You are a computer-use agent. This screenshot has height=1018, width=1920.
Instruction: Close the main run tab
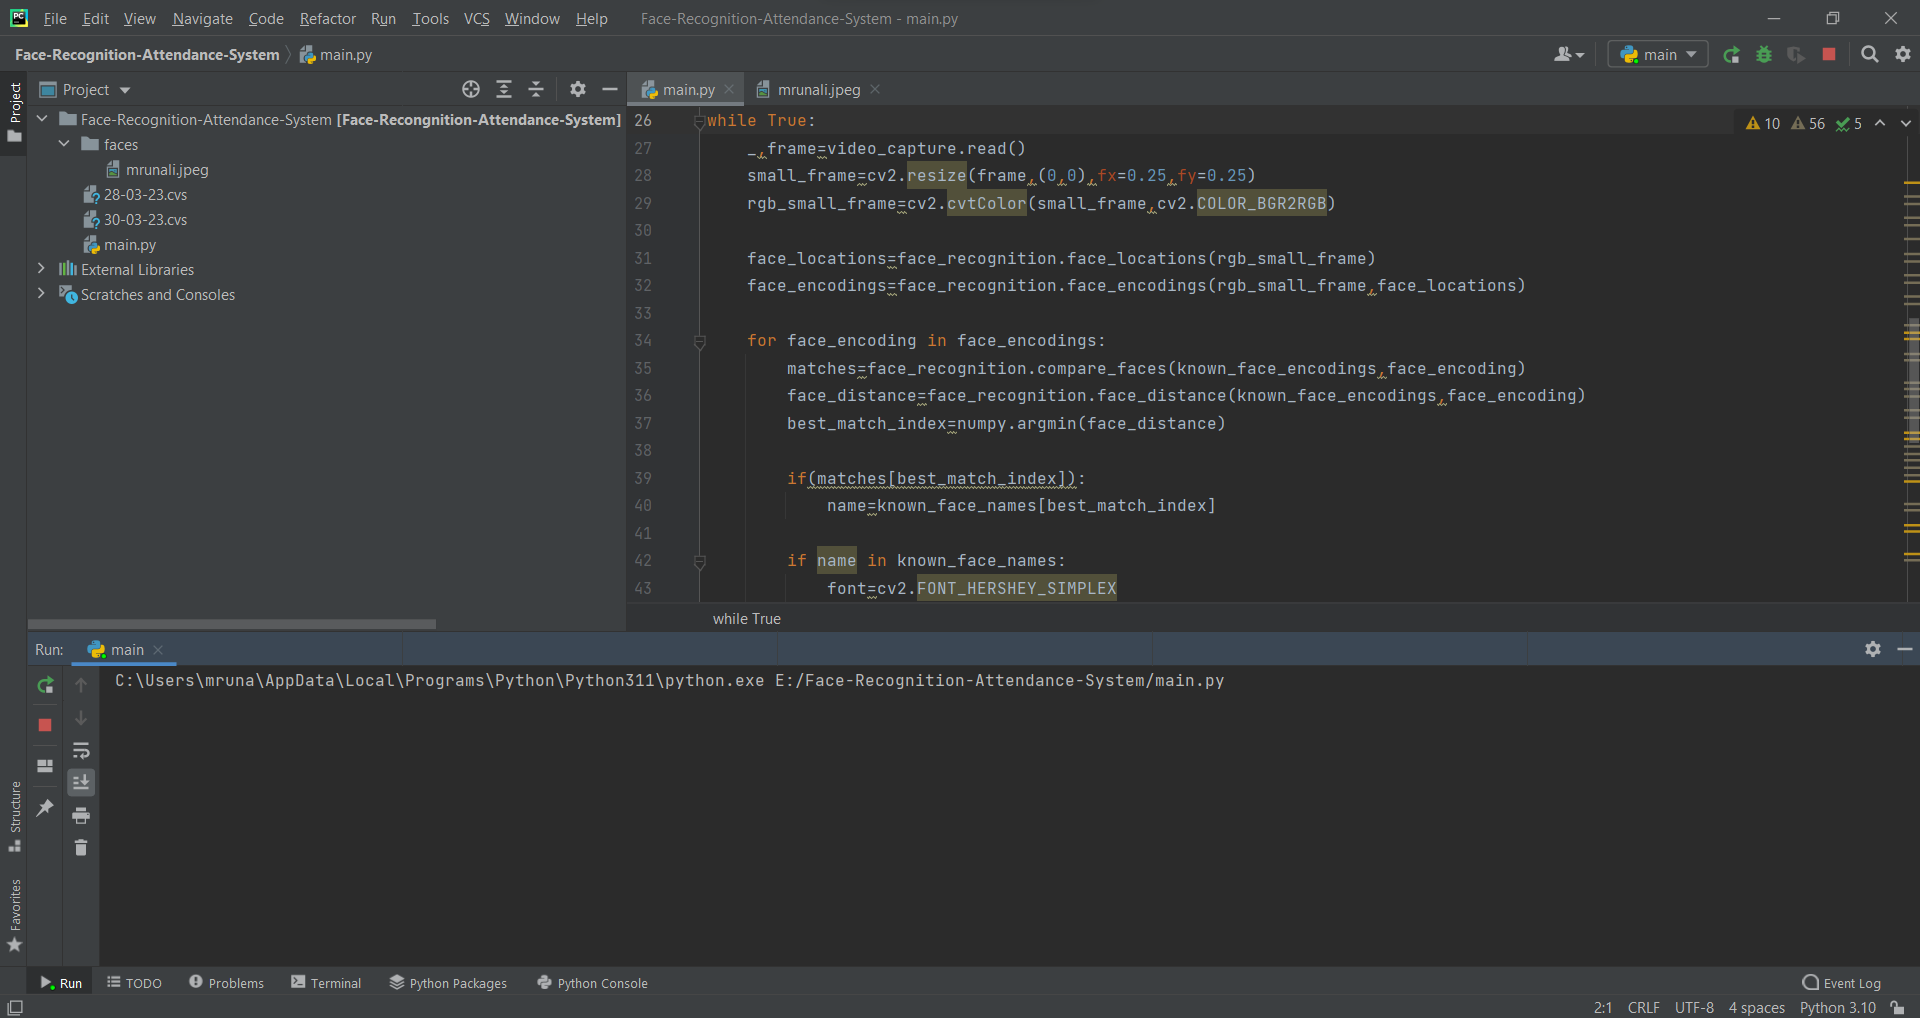(x=158, y=650)
